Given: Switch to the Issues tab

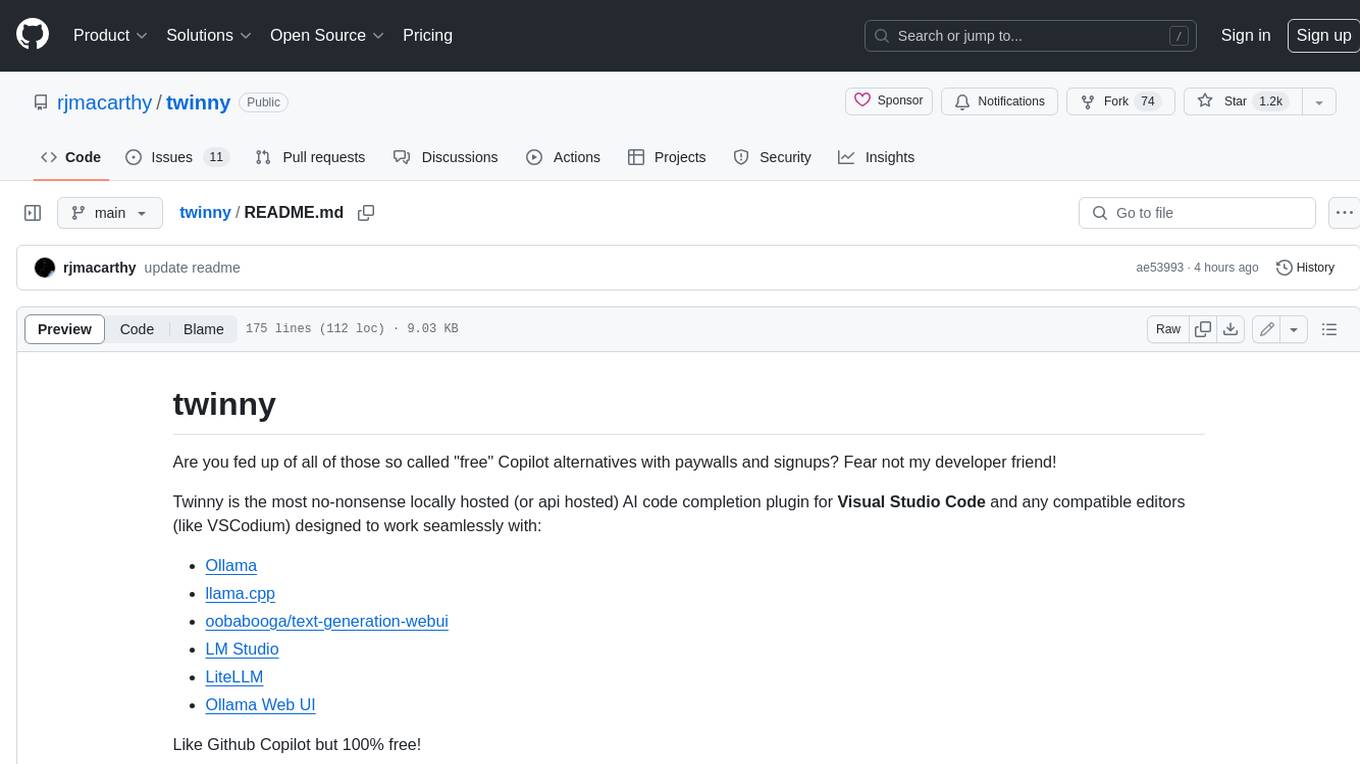Looking at the screenshot, I should click(x=176, y=157).
